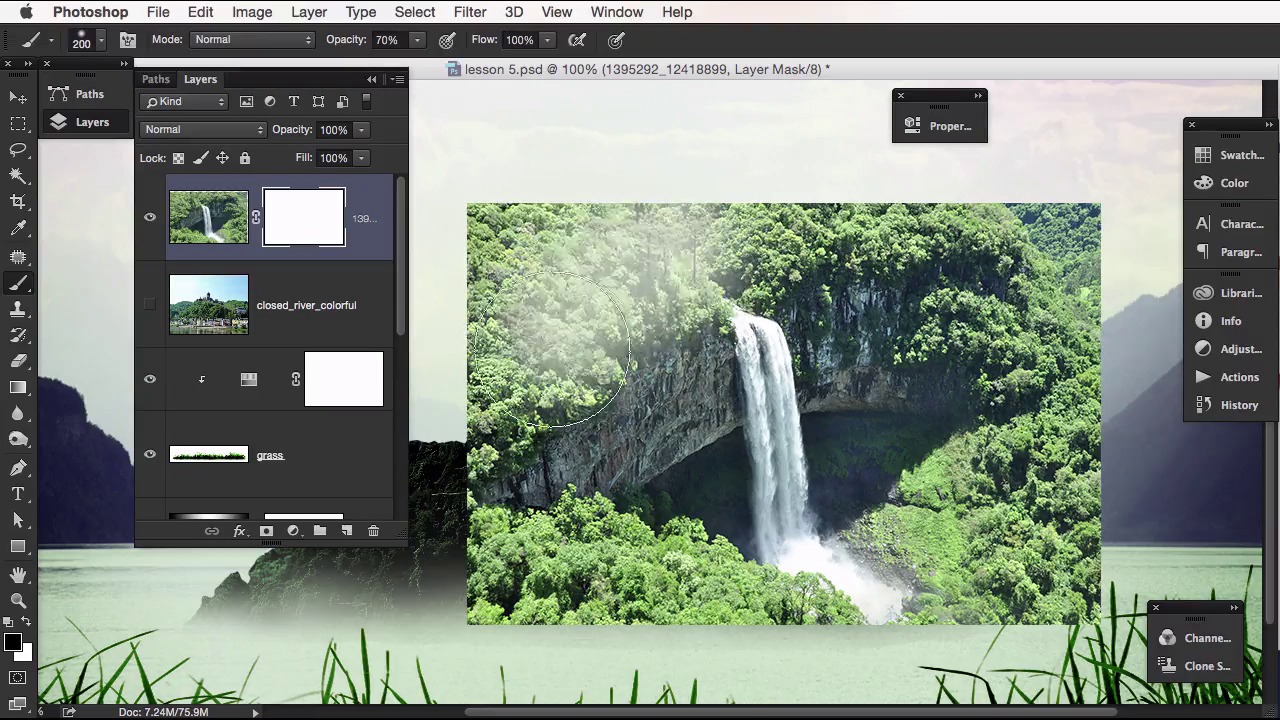Switch to the Paths tab

click(155, 79)
